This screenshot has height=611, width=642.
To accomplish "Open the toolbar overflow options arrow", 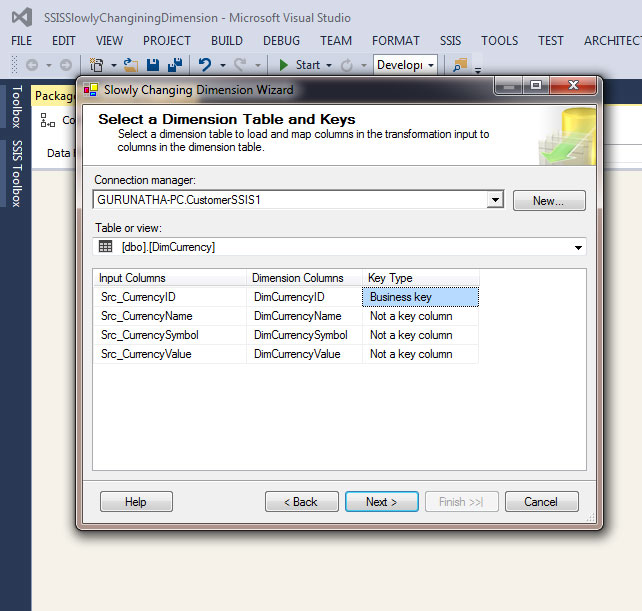I will 477,70.
